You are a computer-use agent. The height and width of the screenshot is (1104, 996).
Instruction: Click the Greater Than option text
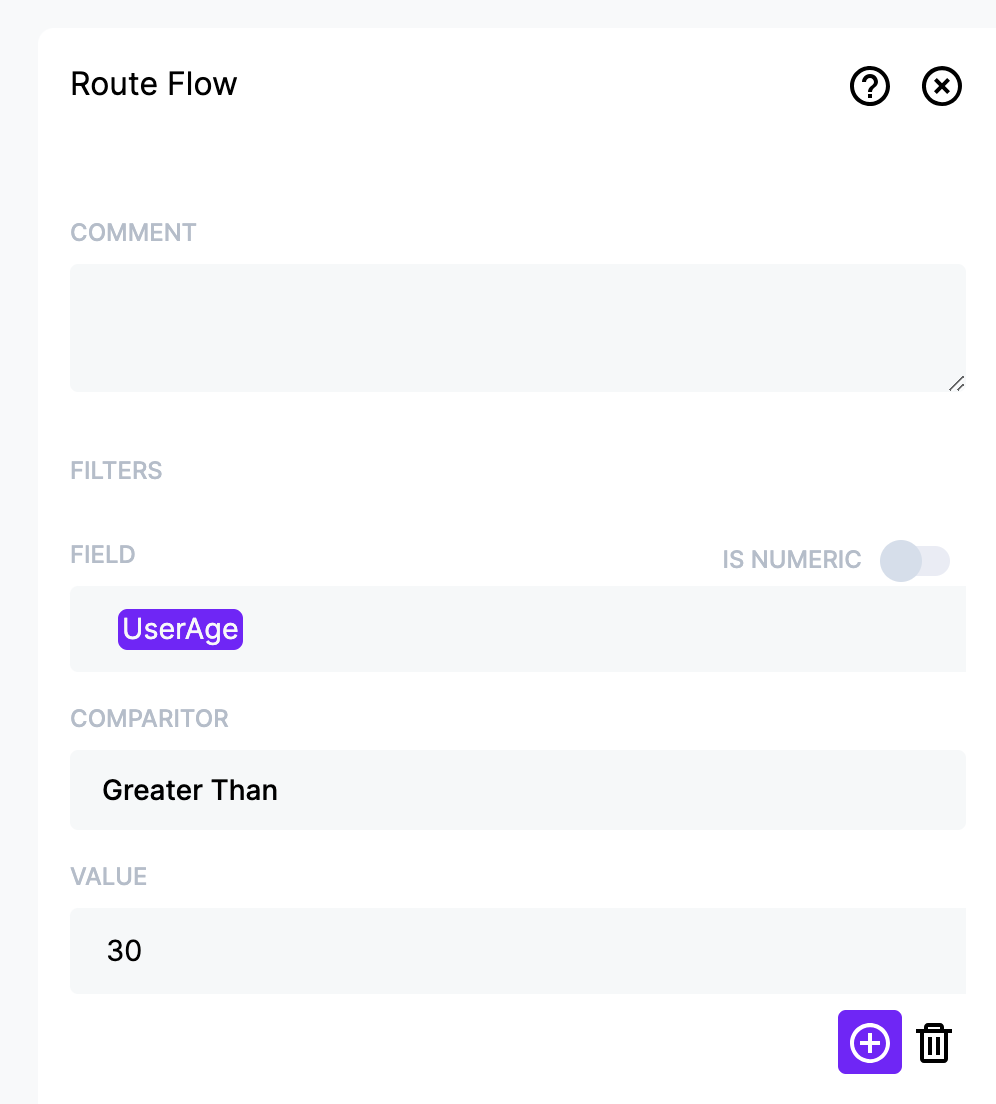pos(190,790)
